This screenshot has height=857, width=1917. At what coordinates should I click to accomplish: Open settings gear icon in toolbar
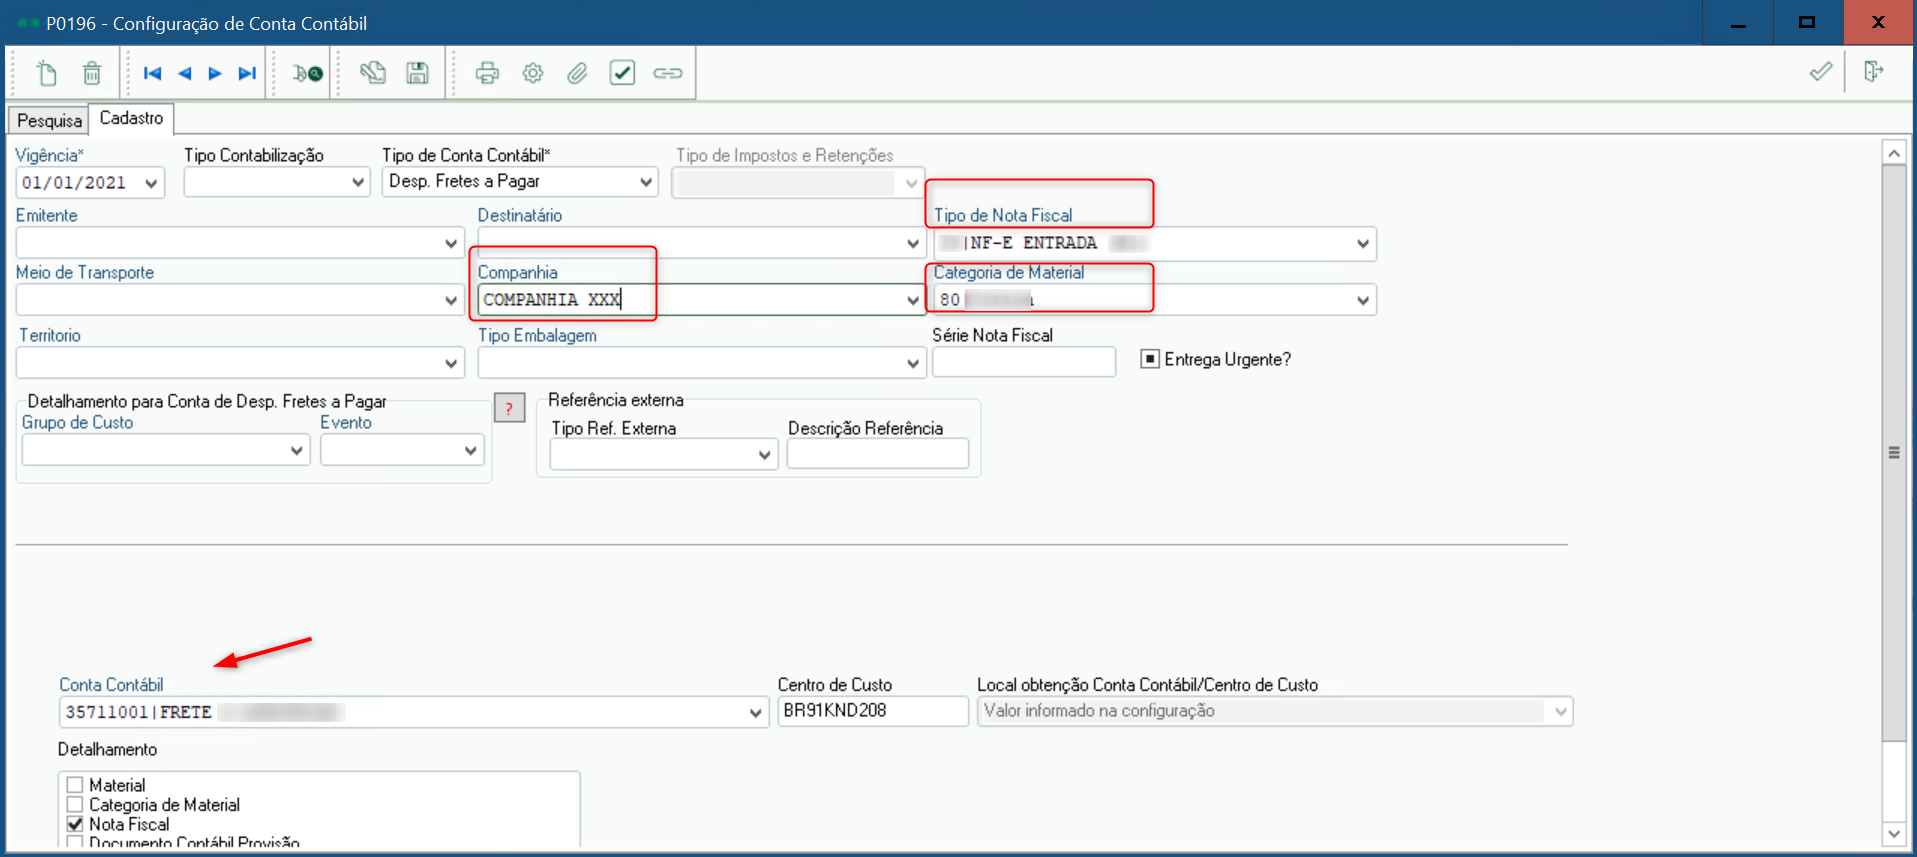click(533, 73)
